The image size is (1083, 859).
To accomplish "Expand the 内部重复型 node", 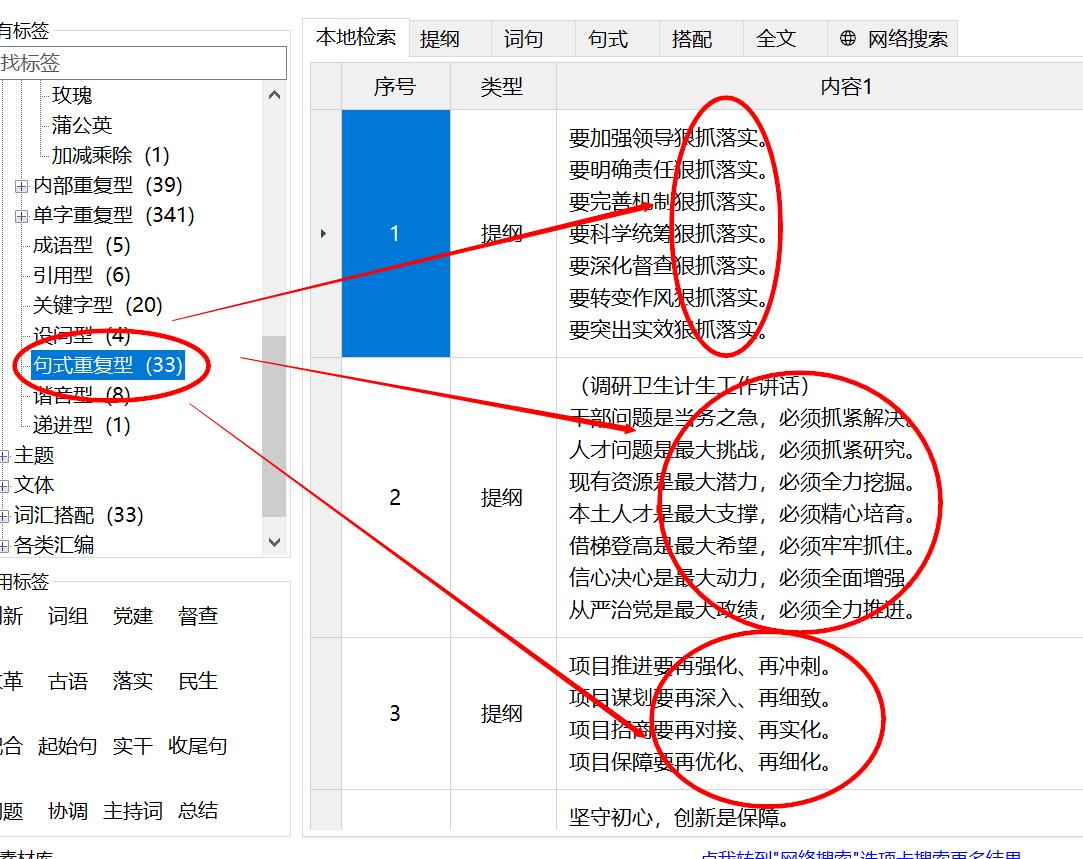I will pyautogui.click(x=22, y=185).
